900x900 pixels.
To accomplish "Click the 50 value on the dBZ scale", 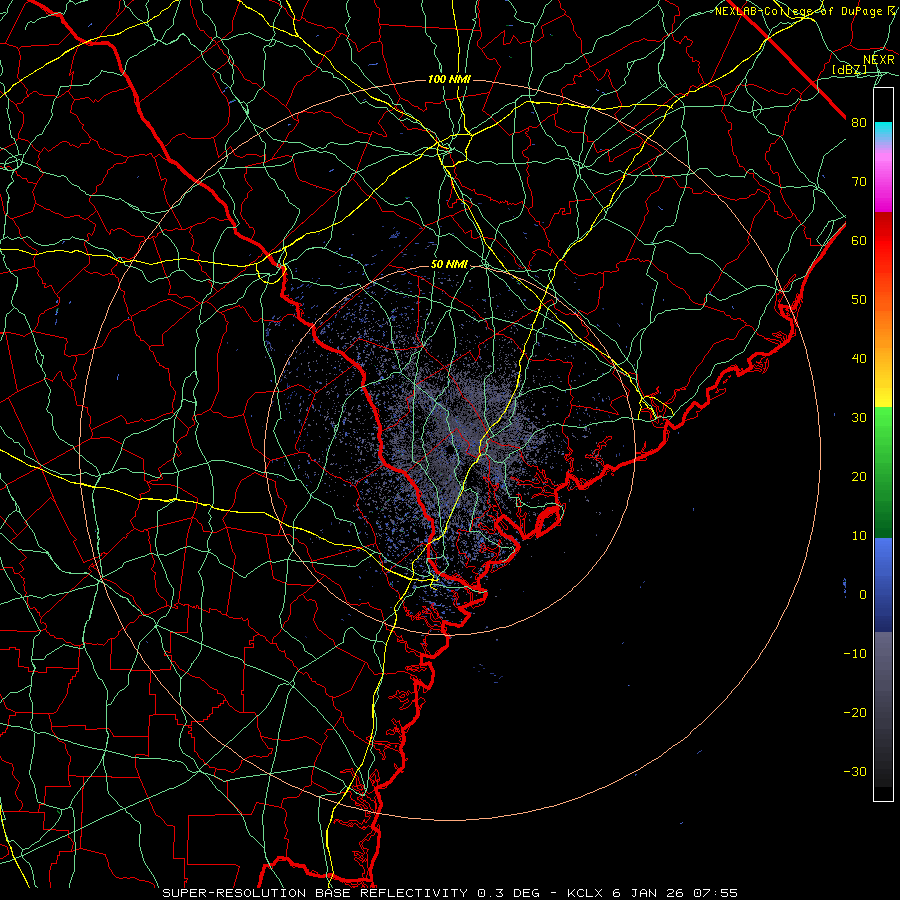I will point(859,300).
